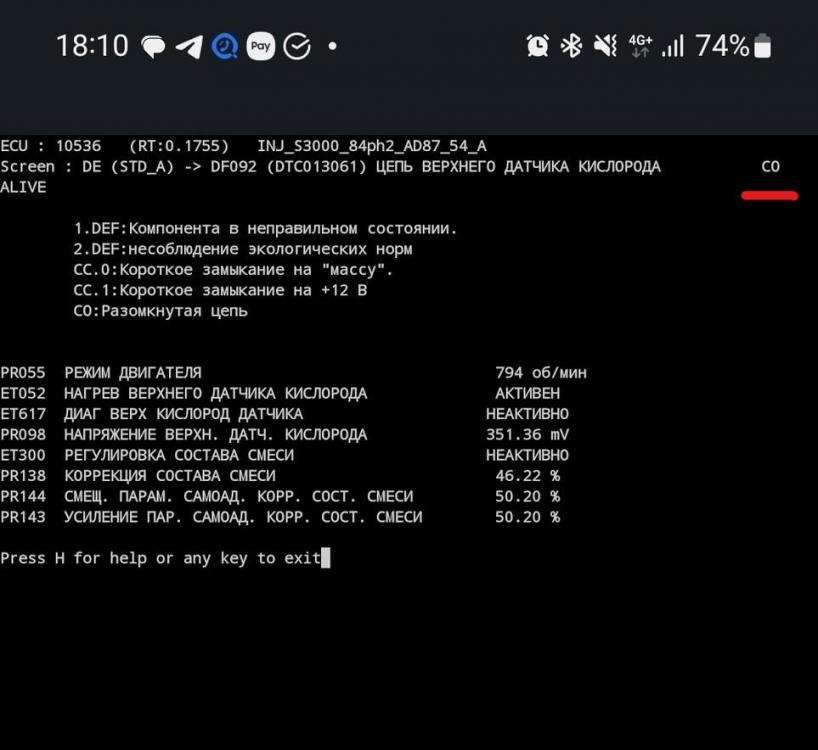Viewport: 818px width, 750px height.
Task: Click the PR144 adaptive offset row
Action: [281, 497]
